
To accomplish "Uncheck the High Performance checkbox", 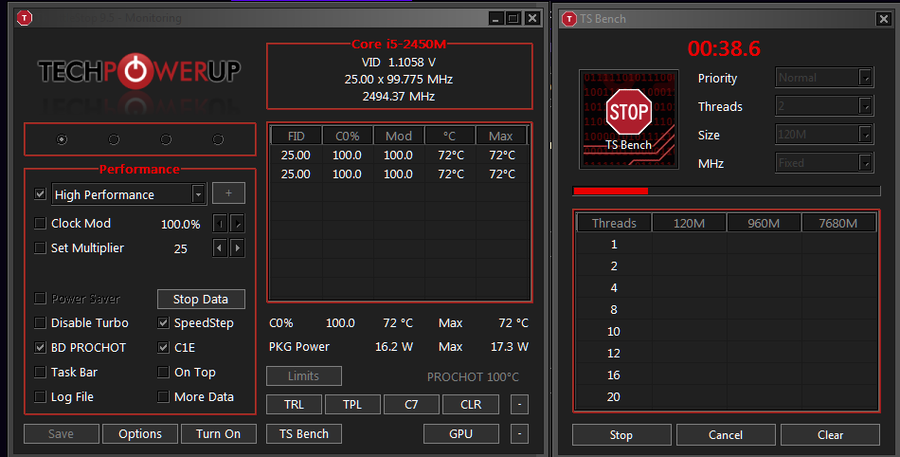I will tap(40, 194).
